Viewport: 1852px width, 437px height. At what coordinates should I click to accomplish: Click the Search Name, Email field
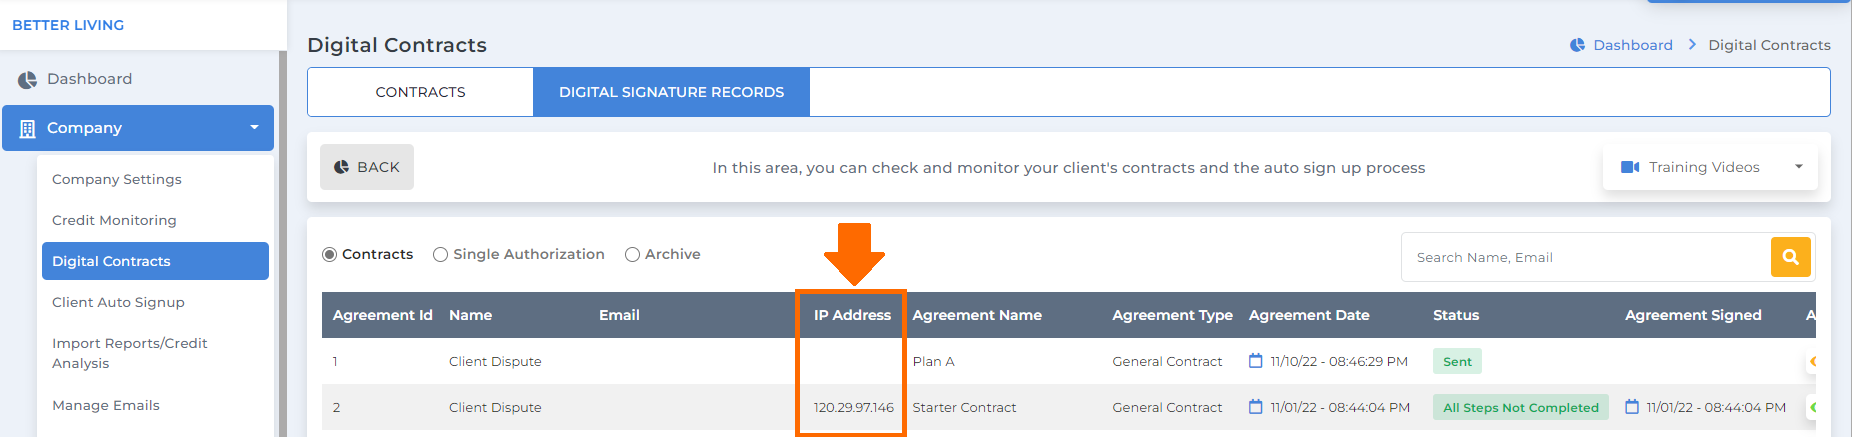1586,257
